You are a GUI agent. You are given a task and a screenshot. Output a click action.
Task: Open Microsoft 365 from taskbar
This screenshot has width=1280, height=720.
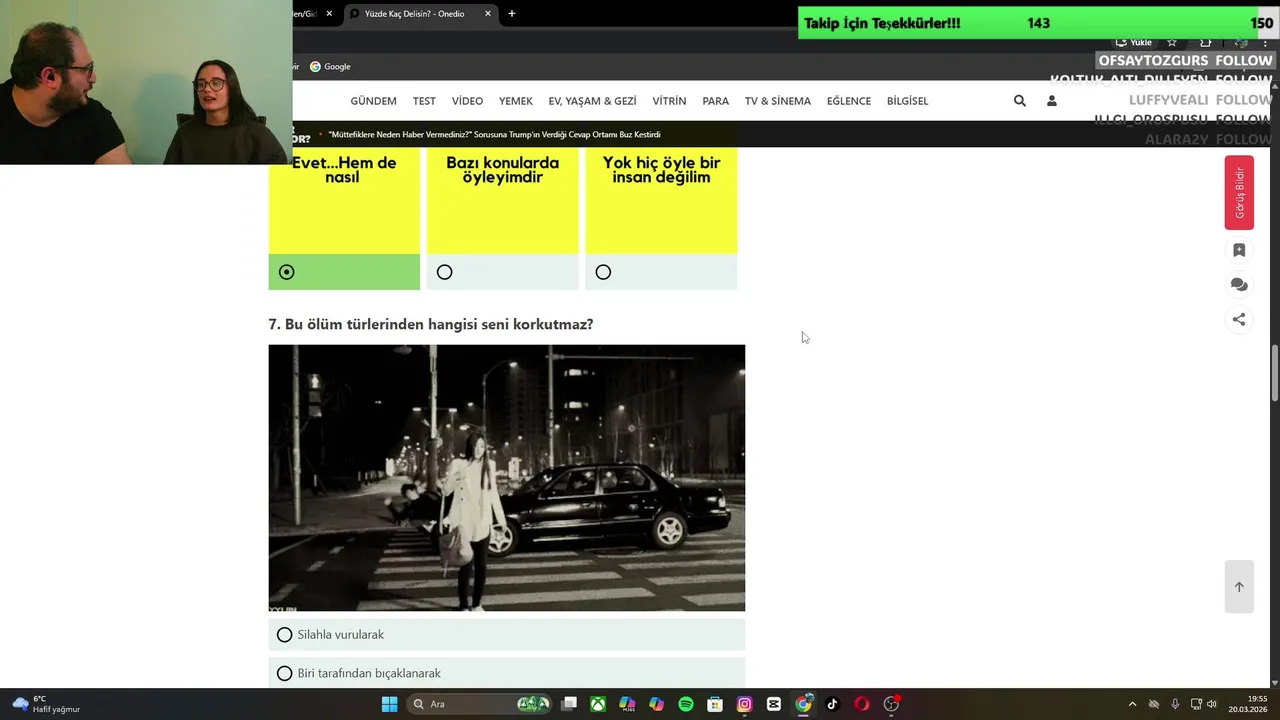627,704
